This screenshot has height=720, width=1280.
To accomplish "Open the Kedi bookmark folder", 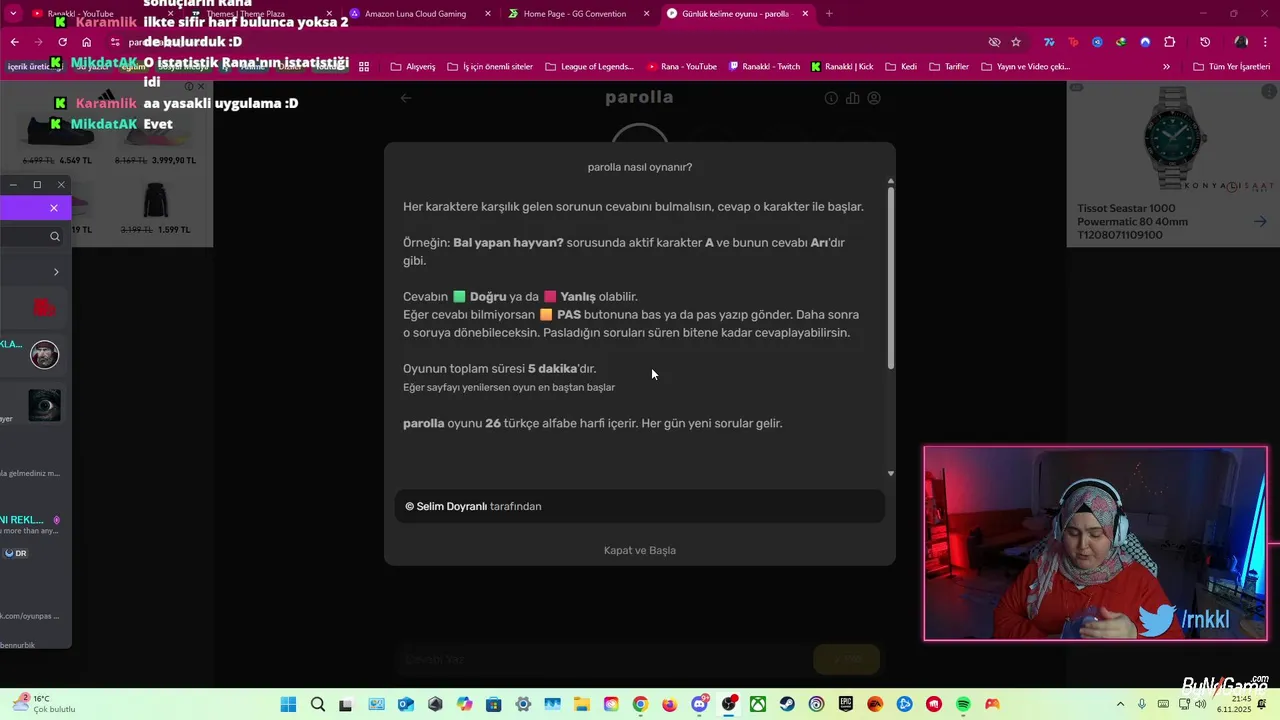I will coord(900,67).
